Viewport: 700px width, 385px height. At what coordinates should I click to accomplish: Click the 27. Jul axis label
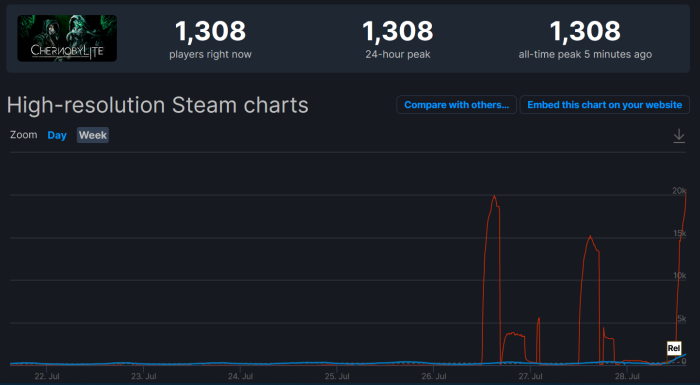tap(530, 377)
